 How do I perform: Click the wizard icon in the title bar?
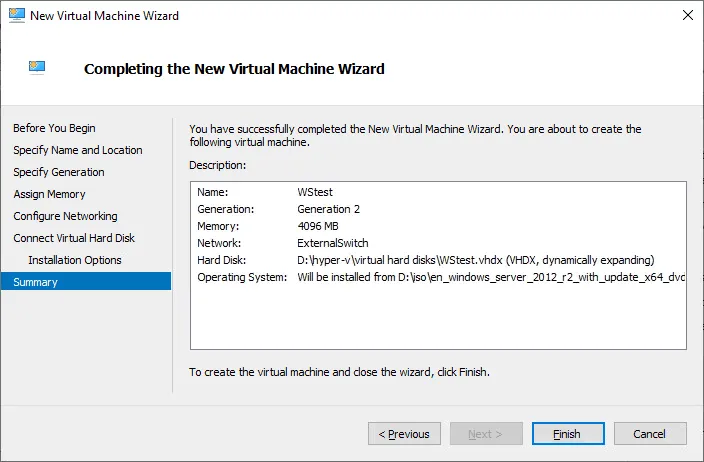point(17,15)
